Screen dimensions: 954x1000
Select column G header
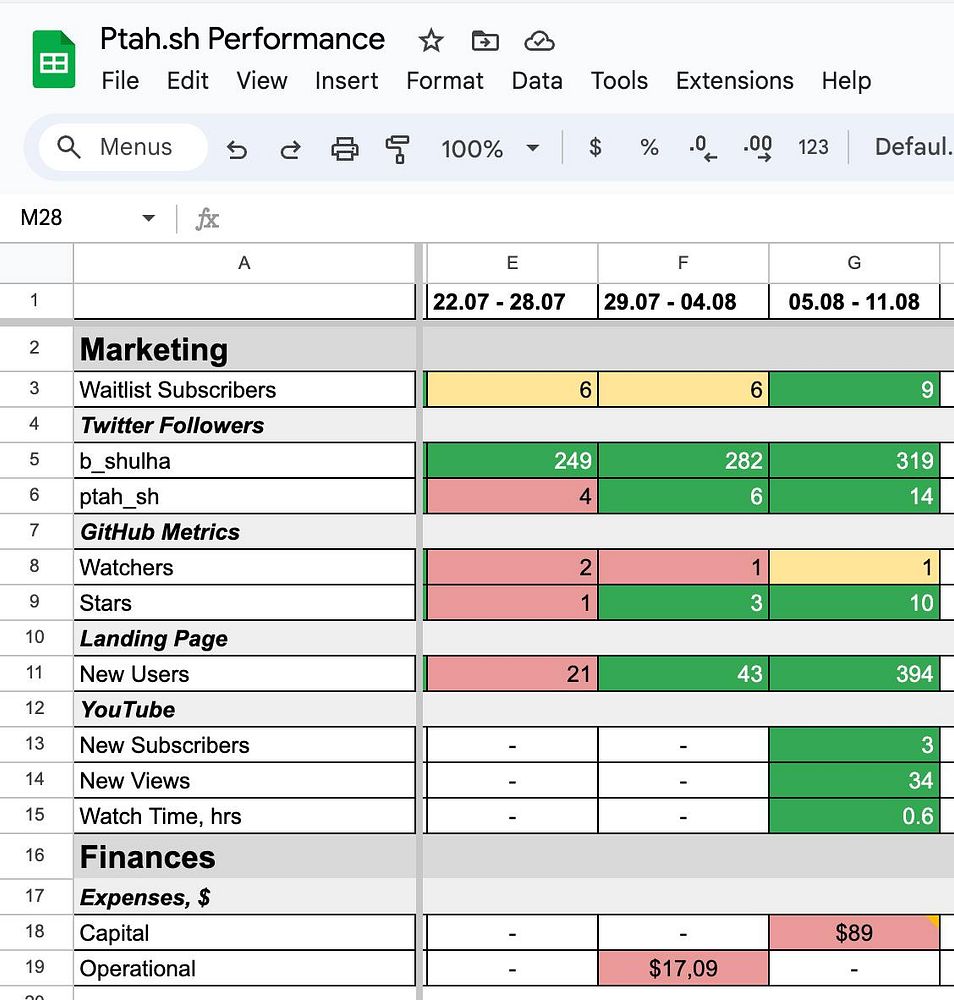pyautogui.click(x=854, y=263)
